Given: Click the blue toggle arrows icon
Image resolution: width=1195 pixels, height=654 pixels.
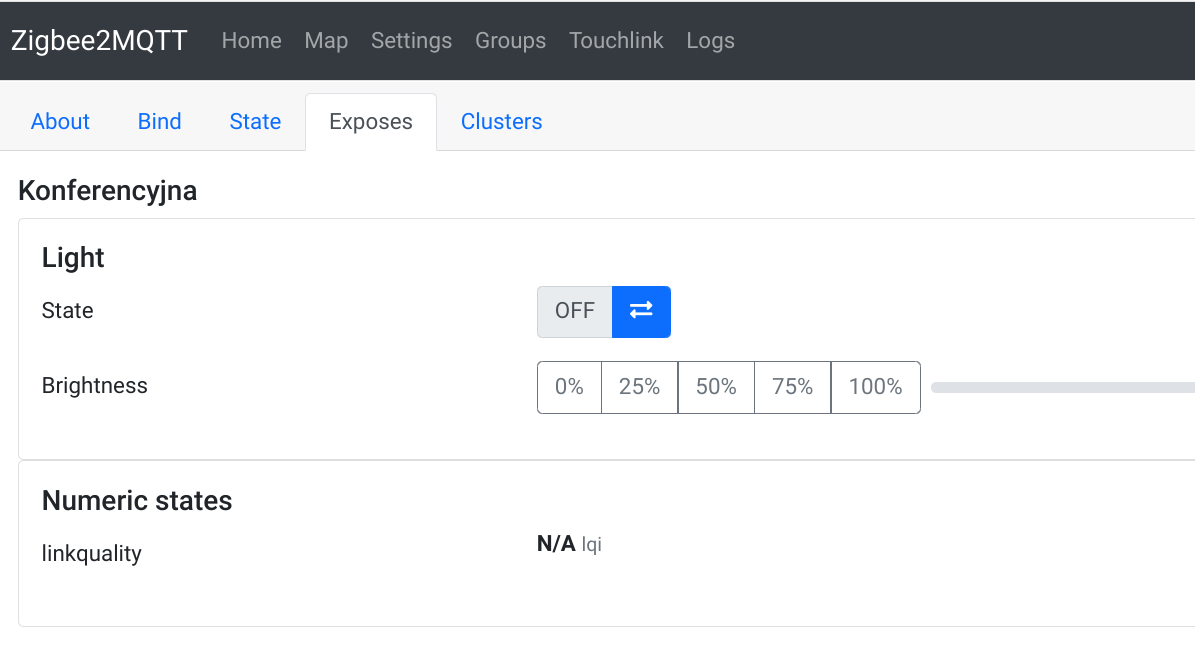Looking at the screenshot, I should (x=641, y=311).
